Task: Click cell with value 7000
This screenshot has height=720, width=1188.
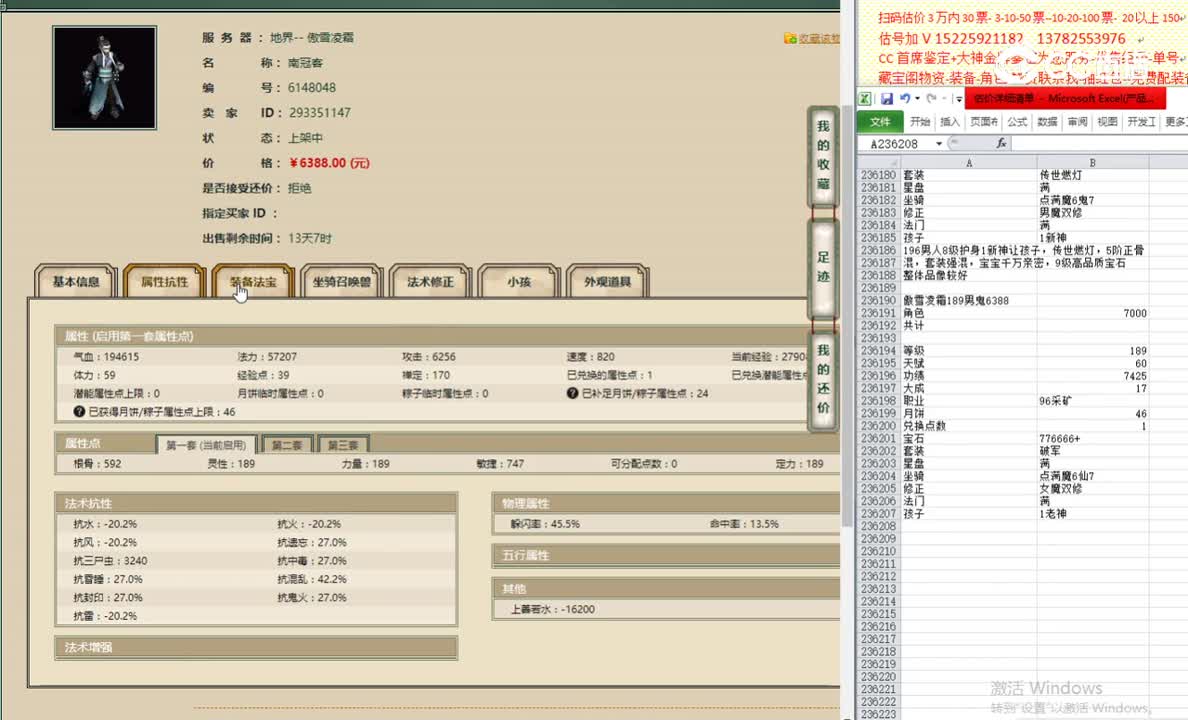Action: [x=1093, y=313]
